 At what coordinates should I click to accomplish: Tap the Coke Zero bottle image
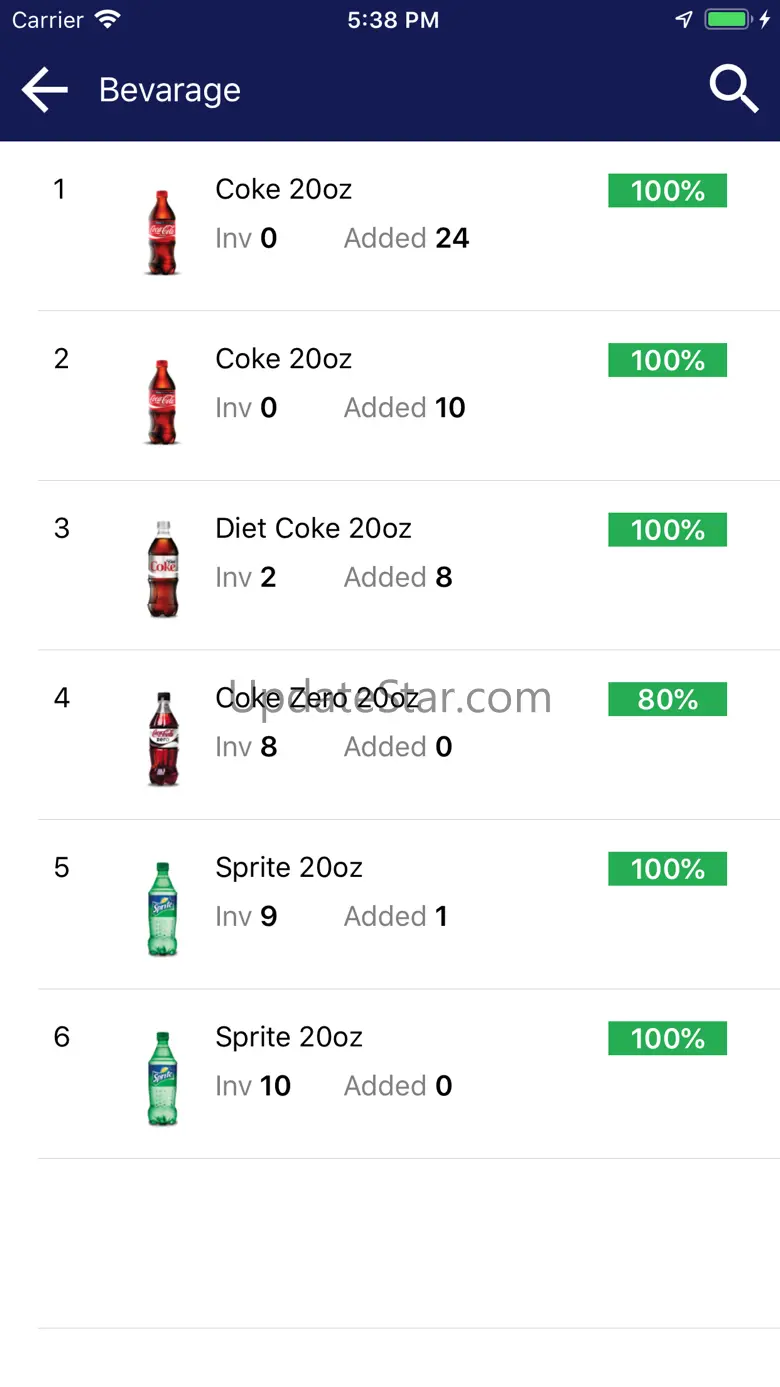click(162, 740)
